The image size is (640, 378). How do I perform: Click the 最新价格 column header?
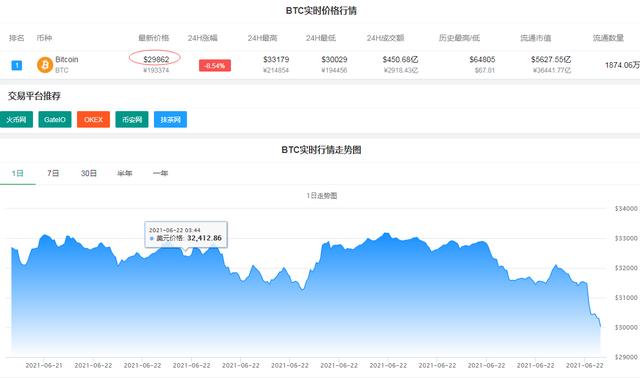(153, 38)
